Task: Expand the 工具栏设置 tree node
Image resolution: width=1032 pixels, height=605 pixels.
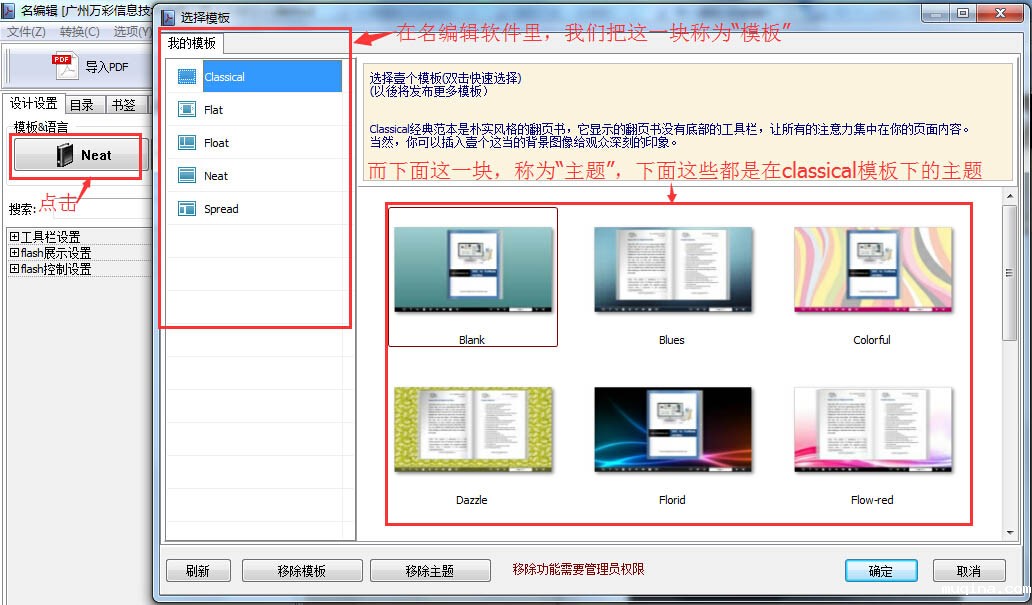Action: point(14,237)
